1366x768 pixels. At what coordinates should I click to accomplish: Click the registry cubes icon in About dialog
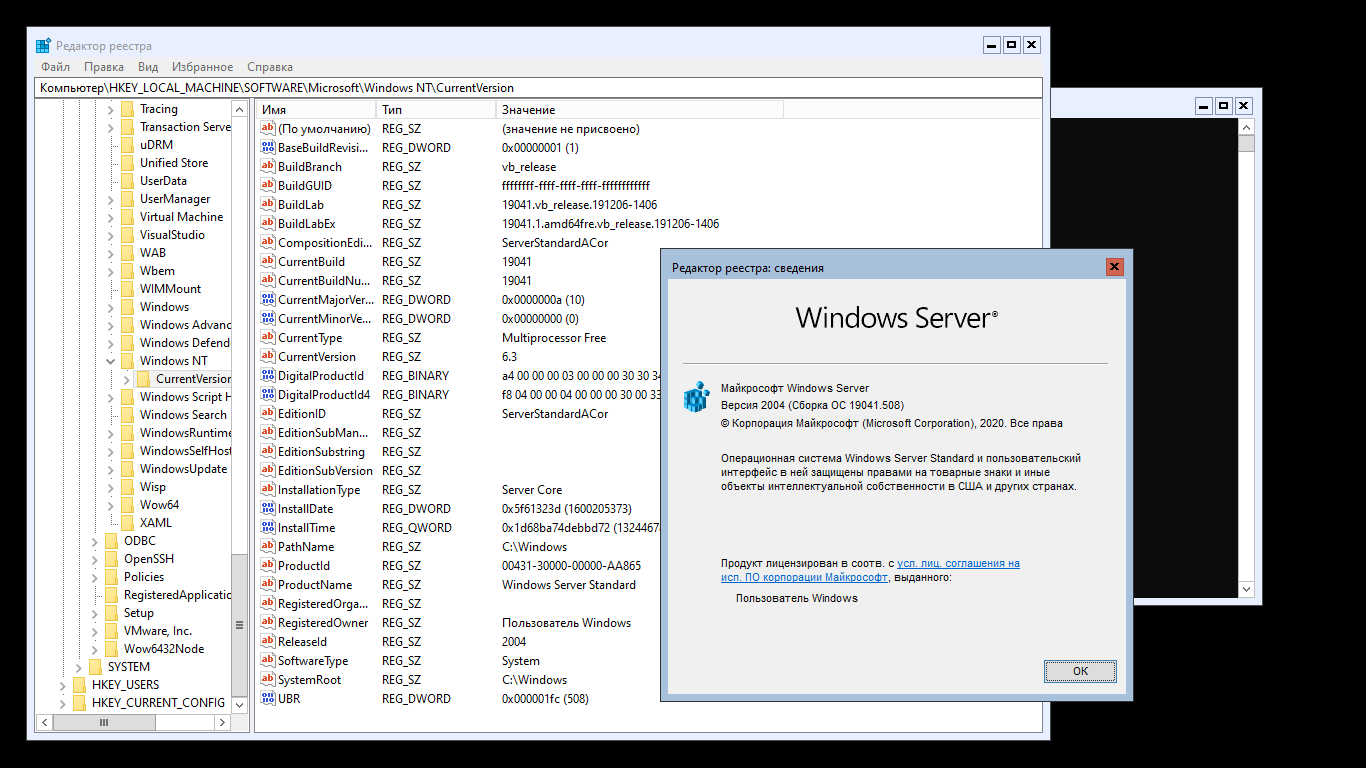(696, 397)
